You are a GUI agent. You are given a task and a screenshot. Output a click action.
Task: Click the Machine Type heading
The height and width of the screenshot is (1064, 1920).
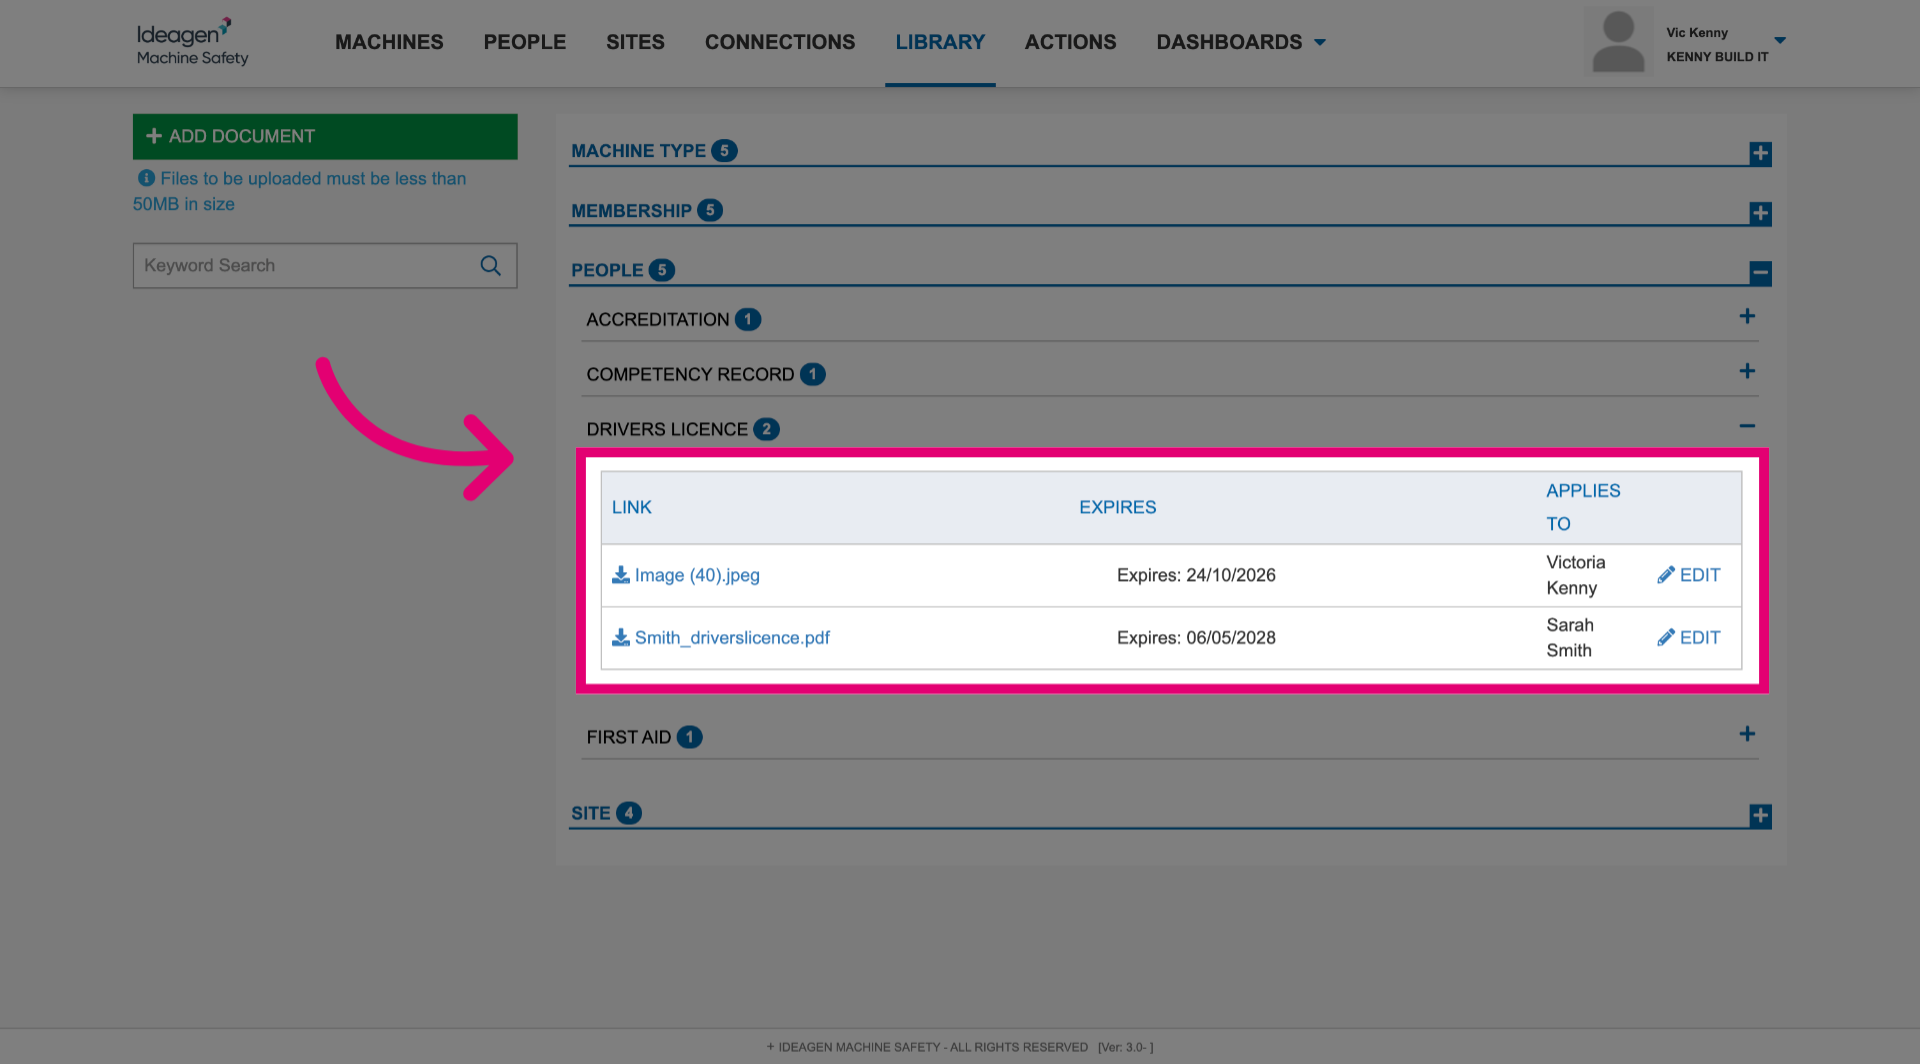[638, 151]
